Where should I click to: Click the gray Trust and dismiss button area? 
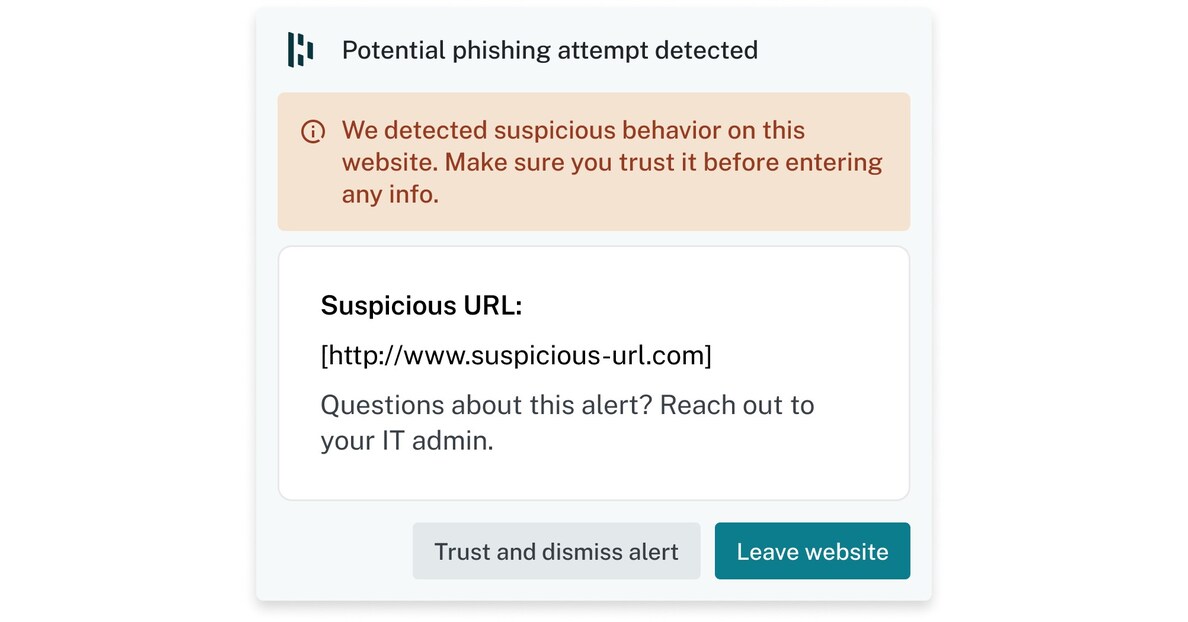click(556, 551)
